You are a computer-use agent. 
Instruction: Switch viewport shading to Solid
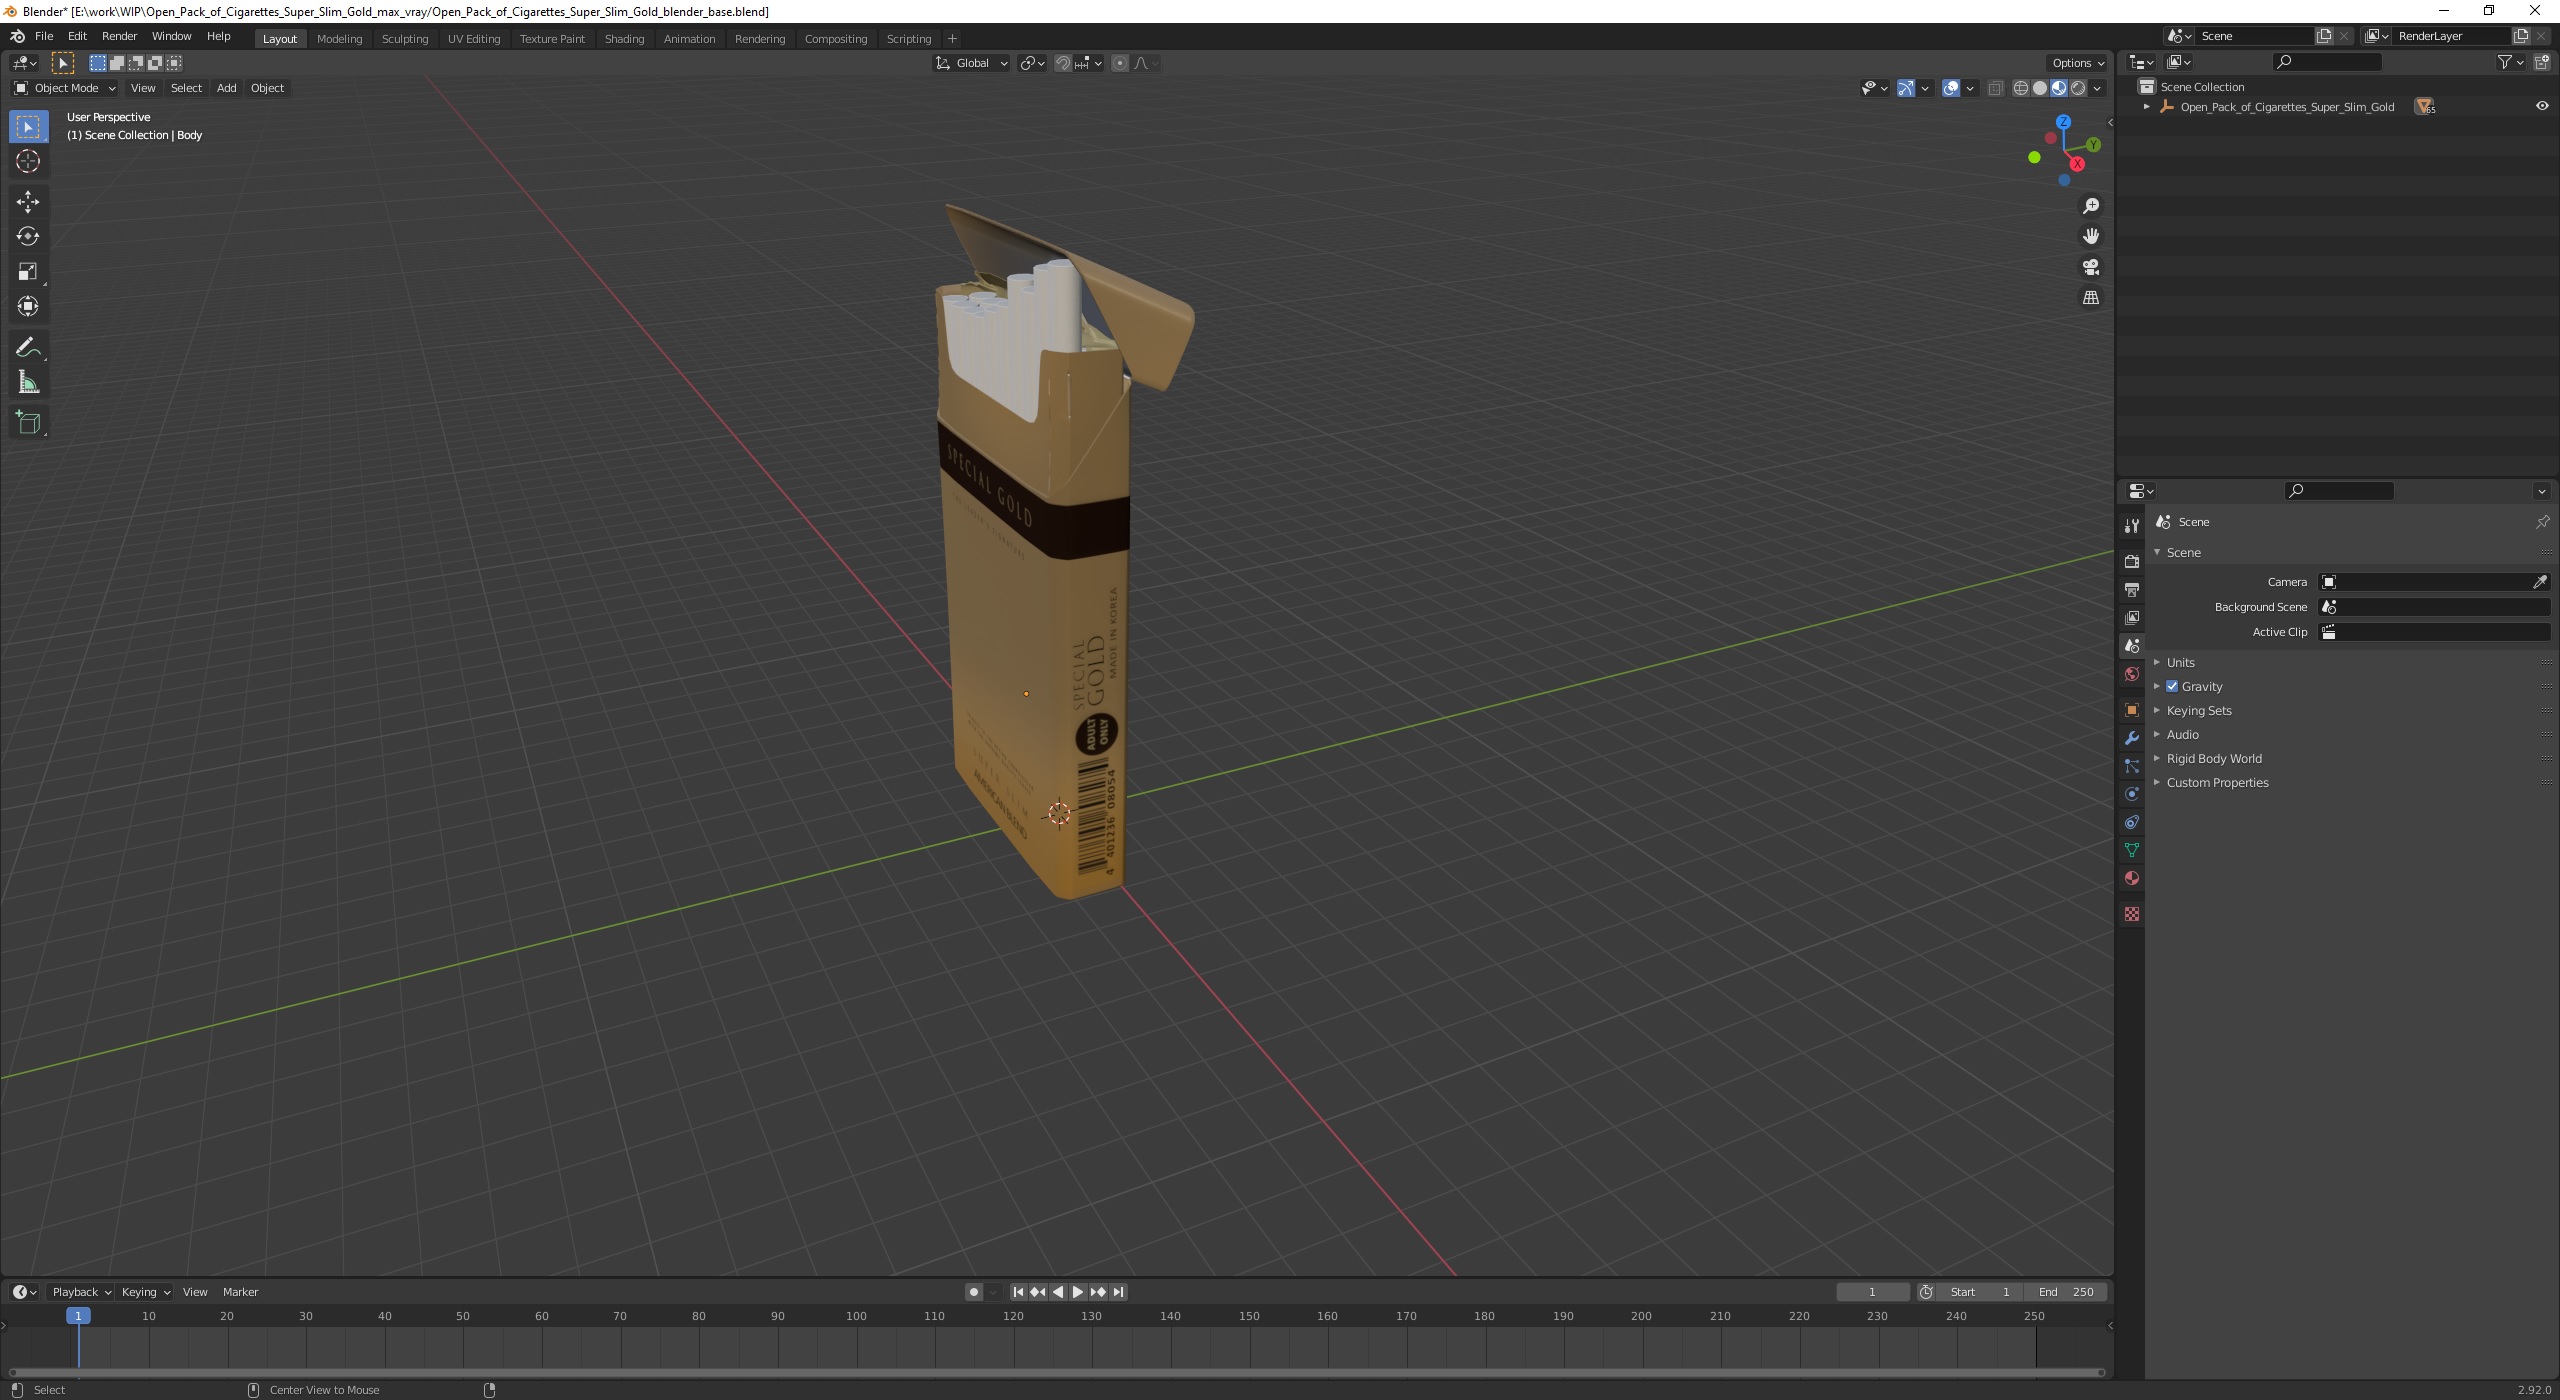pos(2040,88)
